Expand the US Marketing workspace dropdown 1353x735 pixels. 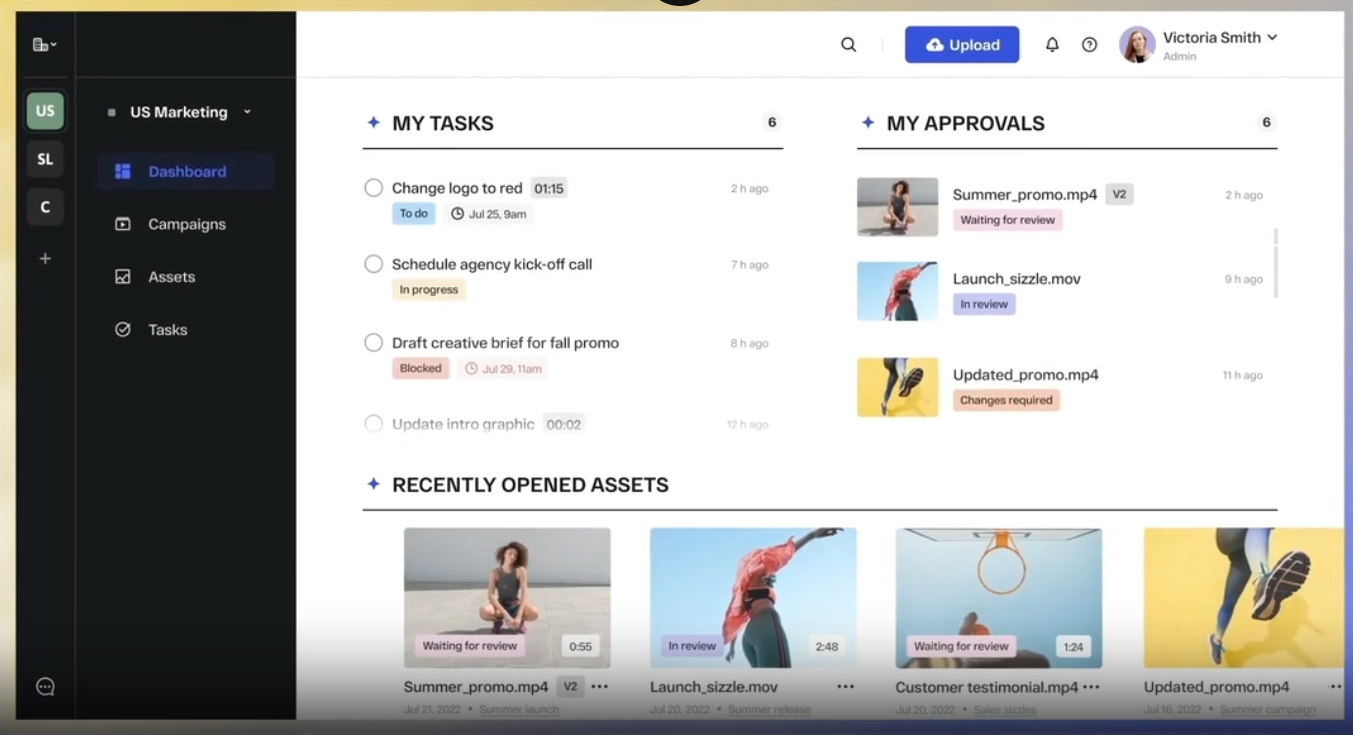coord(248,112)
